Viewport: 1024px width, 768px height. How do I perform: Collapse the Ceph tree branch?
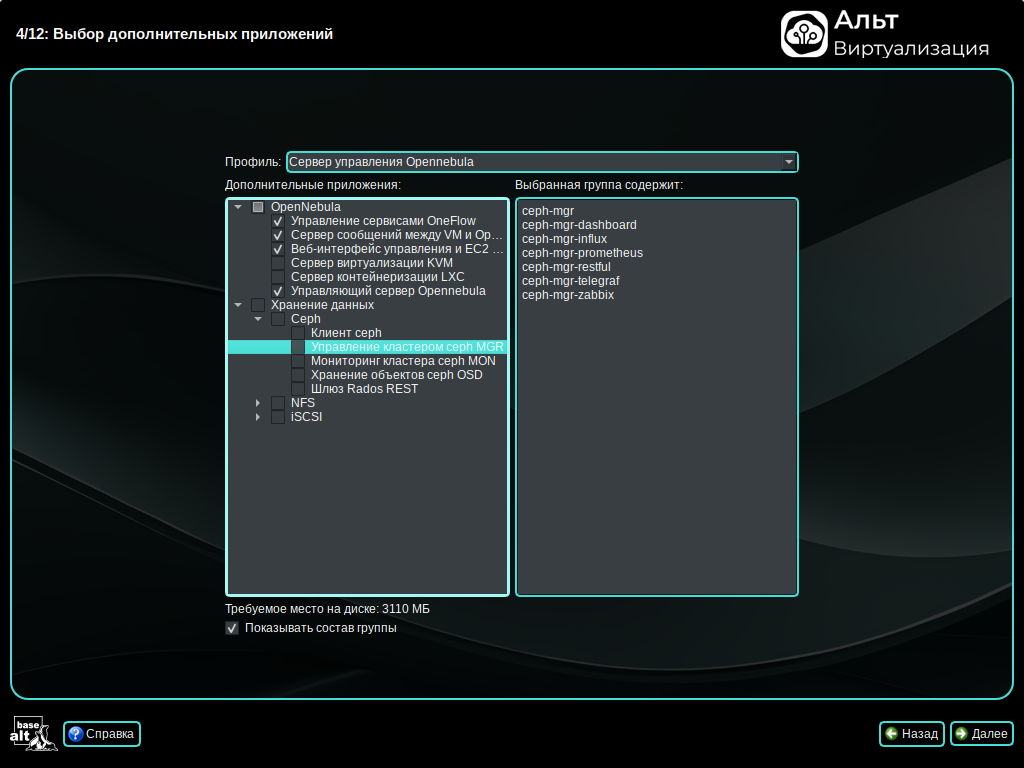click(258, 319)
